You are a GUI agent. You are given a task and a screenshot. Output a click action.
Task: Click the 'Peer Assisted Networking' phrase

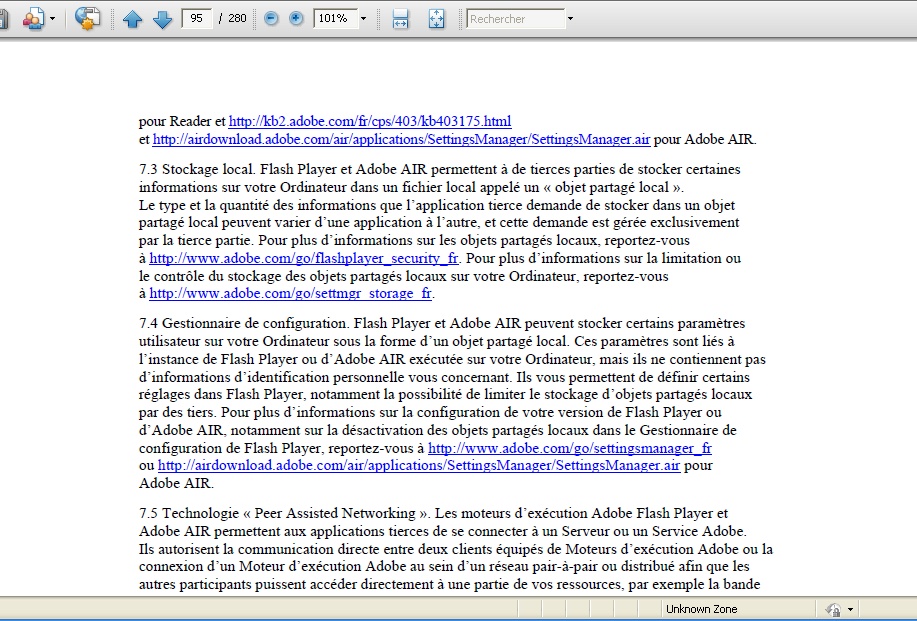335,513
